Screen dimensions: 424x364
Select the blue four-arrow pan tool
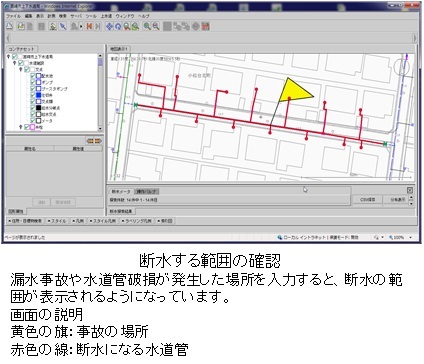tap(109, 26)
